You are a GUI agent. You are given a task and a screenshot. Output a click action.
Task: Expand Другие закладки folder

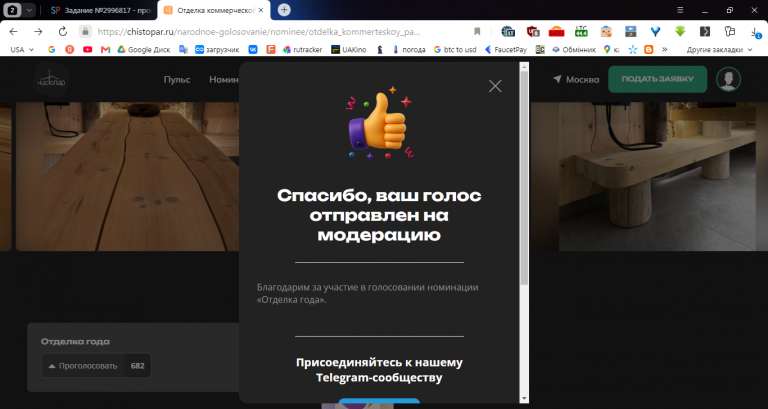(719, 49)
